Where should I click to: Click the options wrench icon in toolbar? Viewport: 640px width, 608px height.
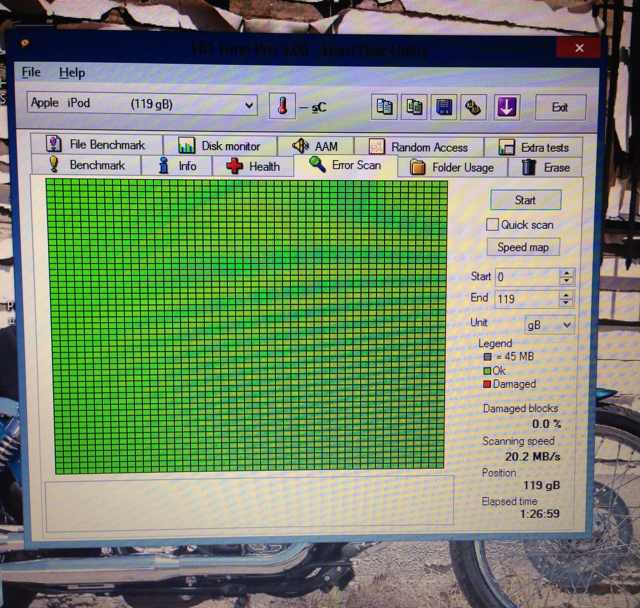474,106
